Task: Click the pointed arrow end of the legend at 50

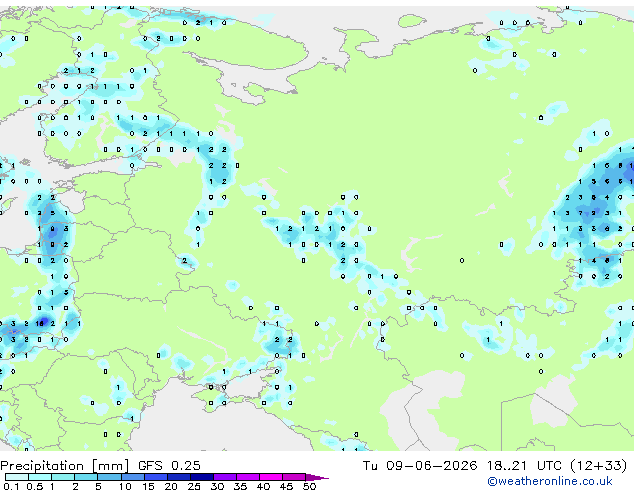Action: click(x=317, y=477)
